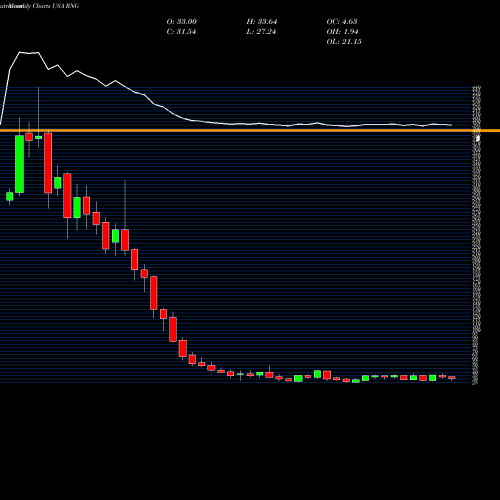Screen dimensions: 500x500
Task: Select the close value C: 31.54
Action: point(181,32)
